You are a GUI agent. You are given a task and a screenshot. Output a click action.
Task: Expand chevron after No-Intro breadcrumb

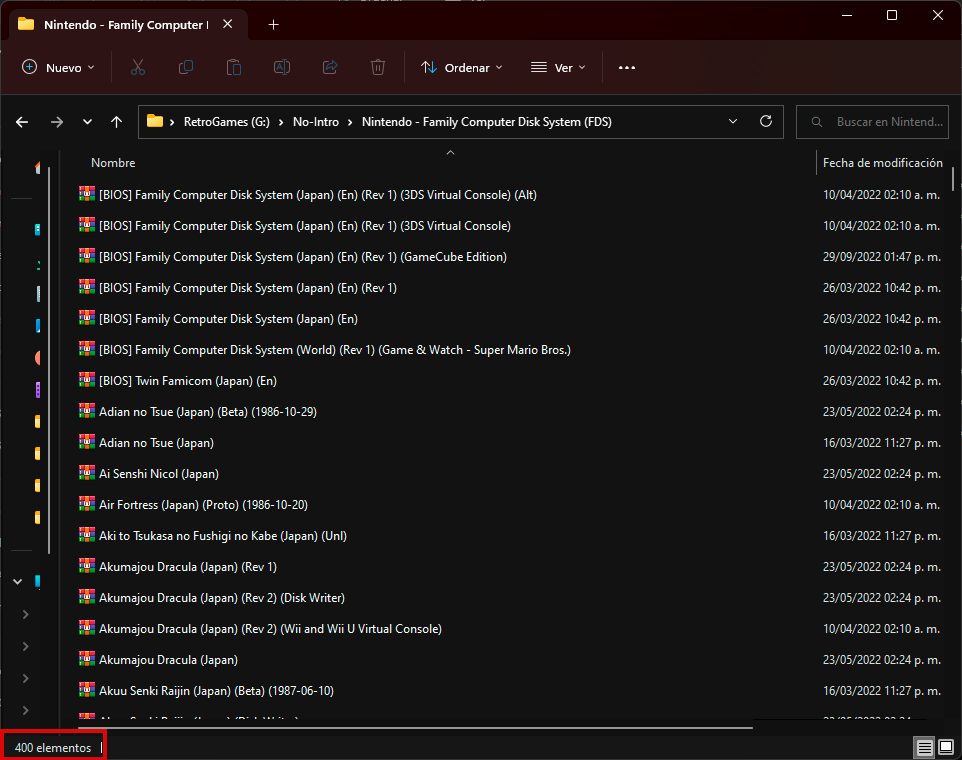pyautogui.click(x=350, y=122)
